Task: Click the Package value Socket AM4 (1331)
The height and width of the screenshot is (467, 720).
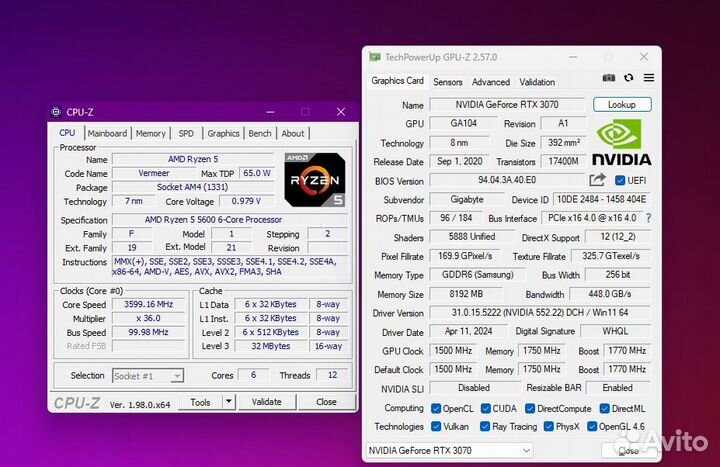Action: [193, 187]
